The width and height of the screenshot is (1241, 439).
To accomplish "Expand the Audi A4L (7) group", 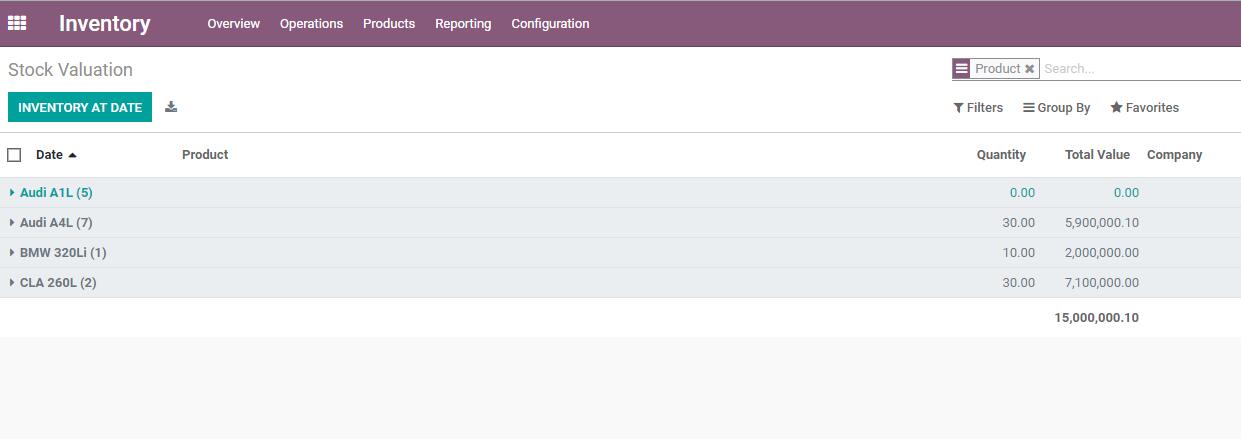I will (56, 223).
